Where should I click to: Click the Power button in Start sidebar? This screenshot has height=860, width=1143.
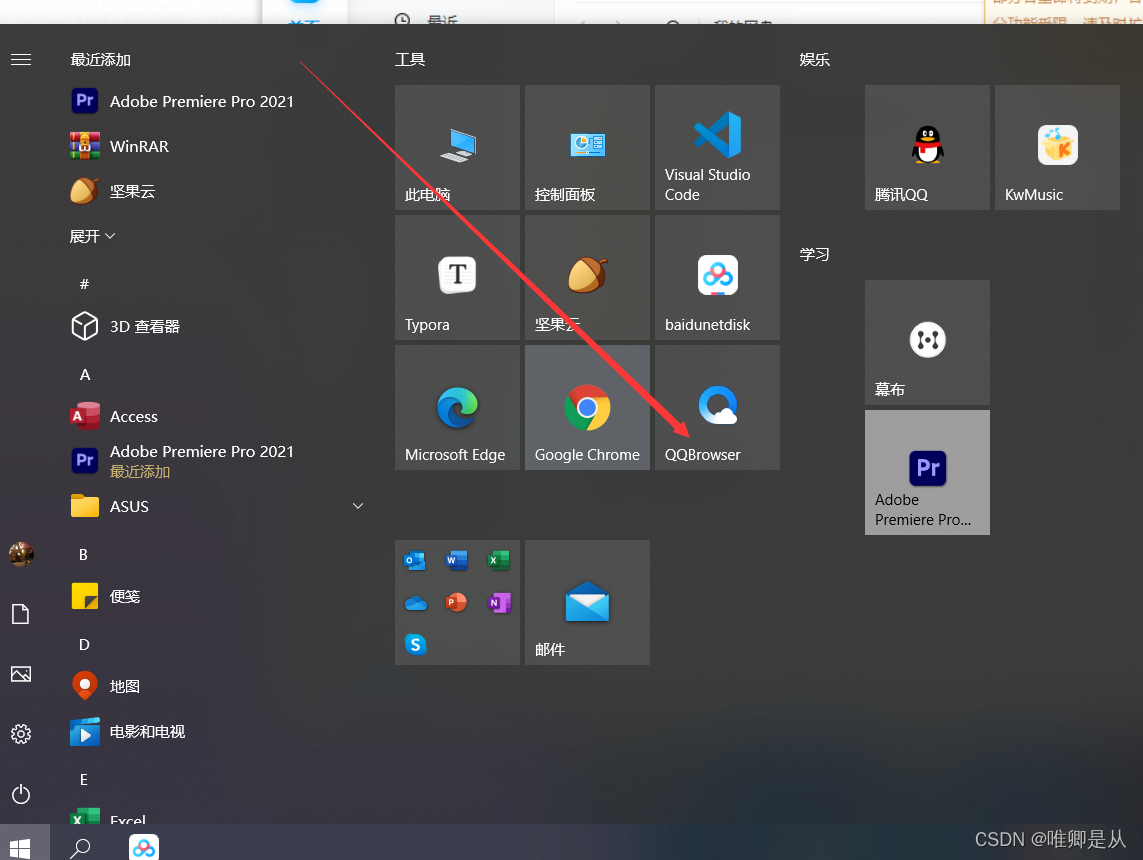[x=21, y=794]
